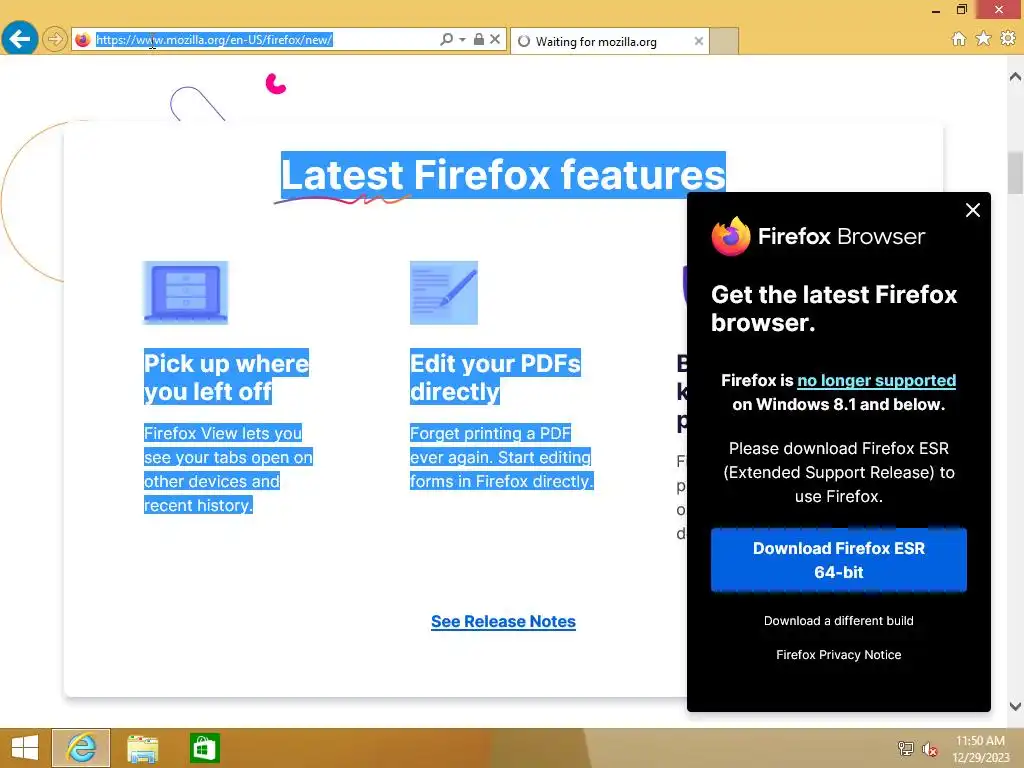
Task: Open the Windows Start button
Action: [x=25, y=748]
